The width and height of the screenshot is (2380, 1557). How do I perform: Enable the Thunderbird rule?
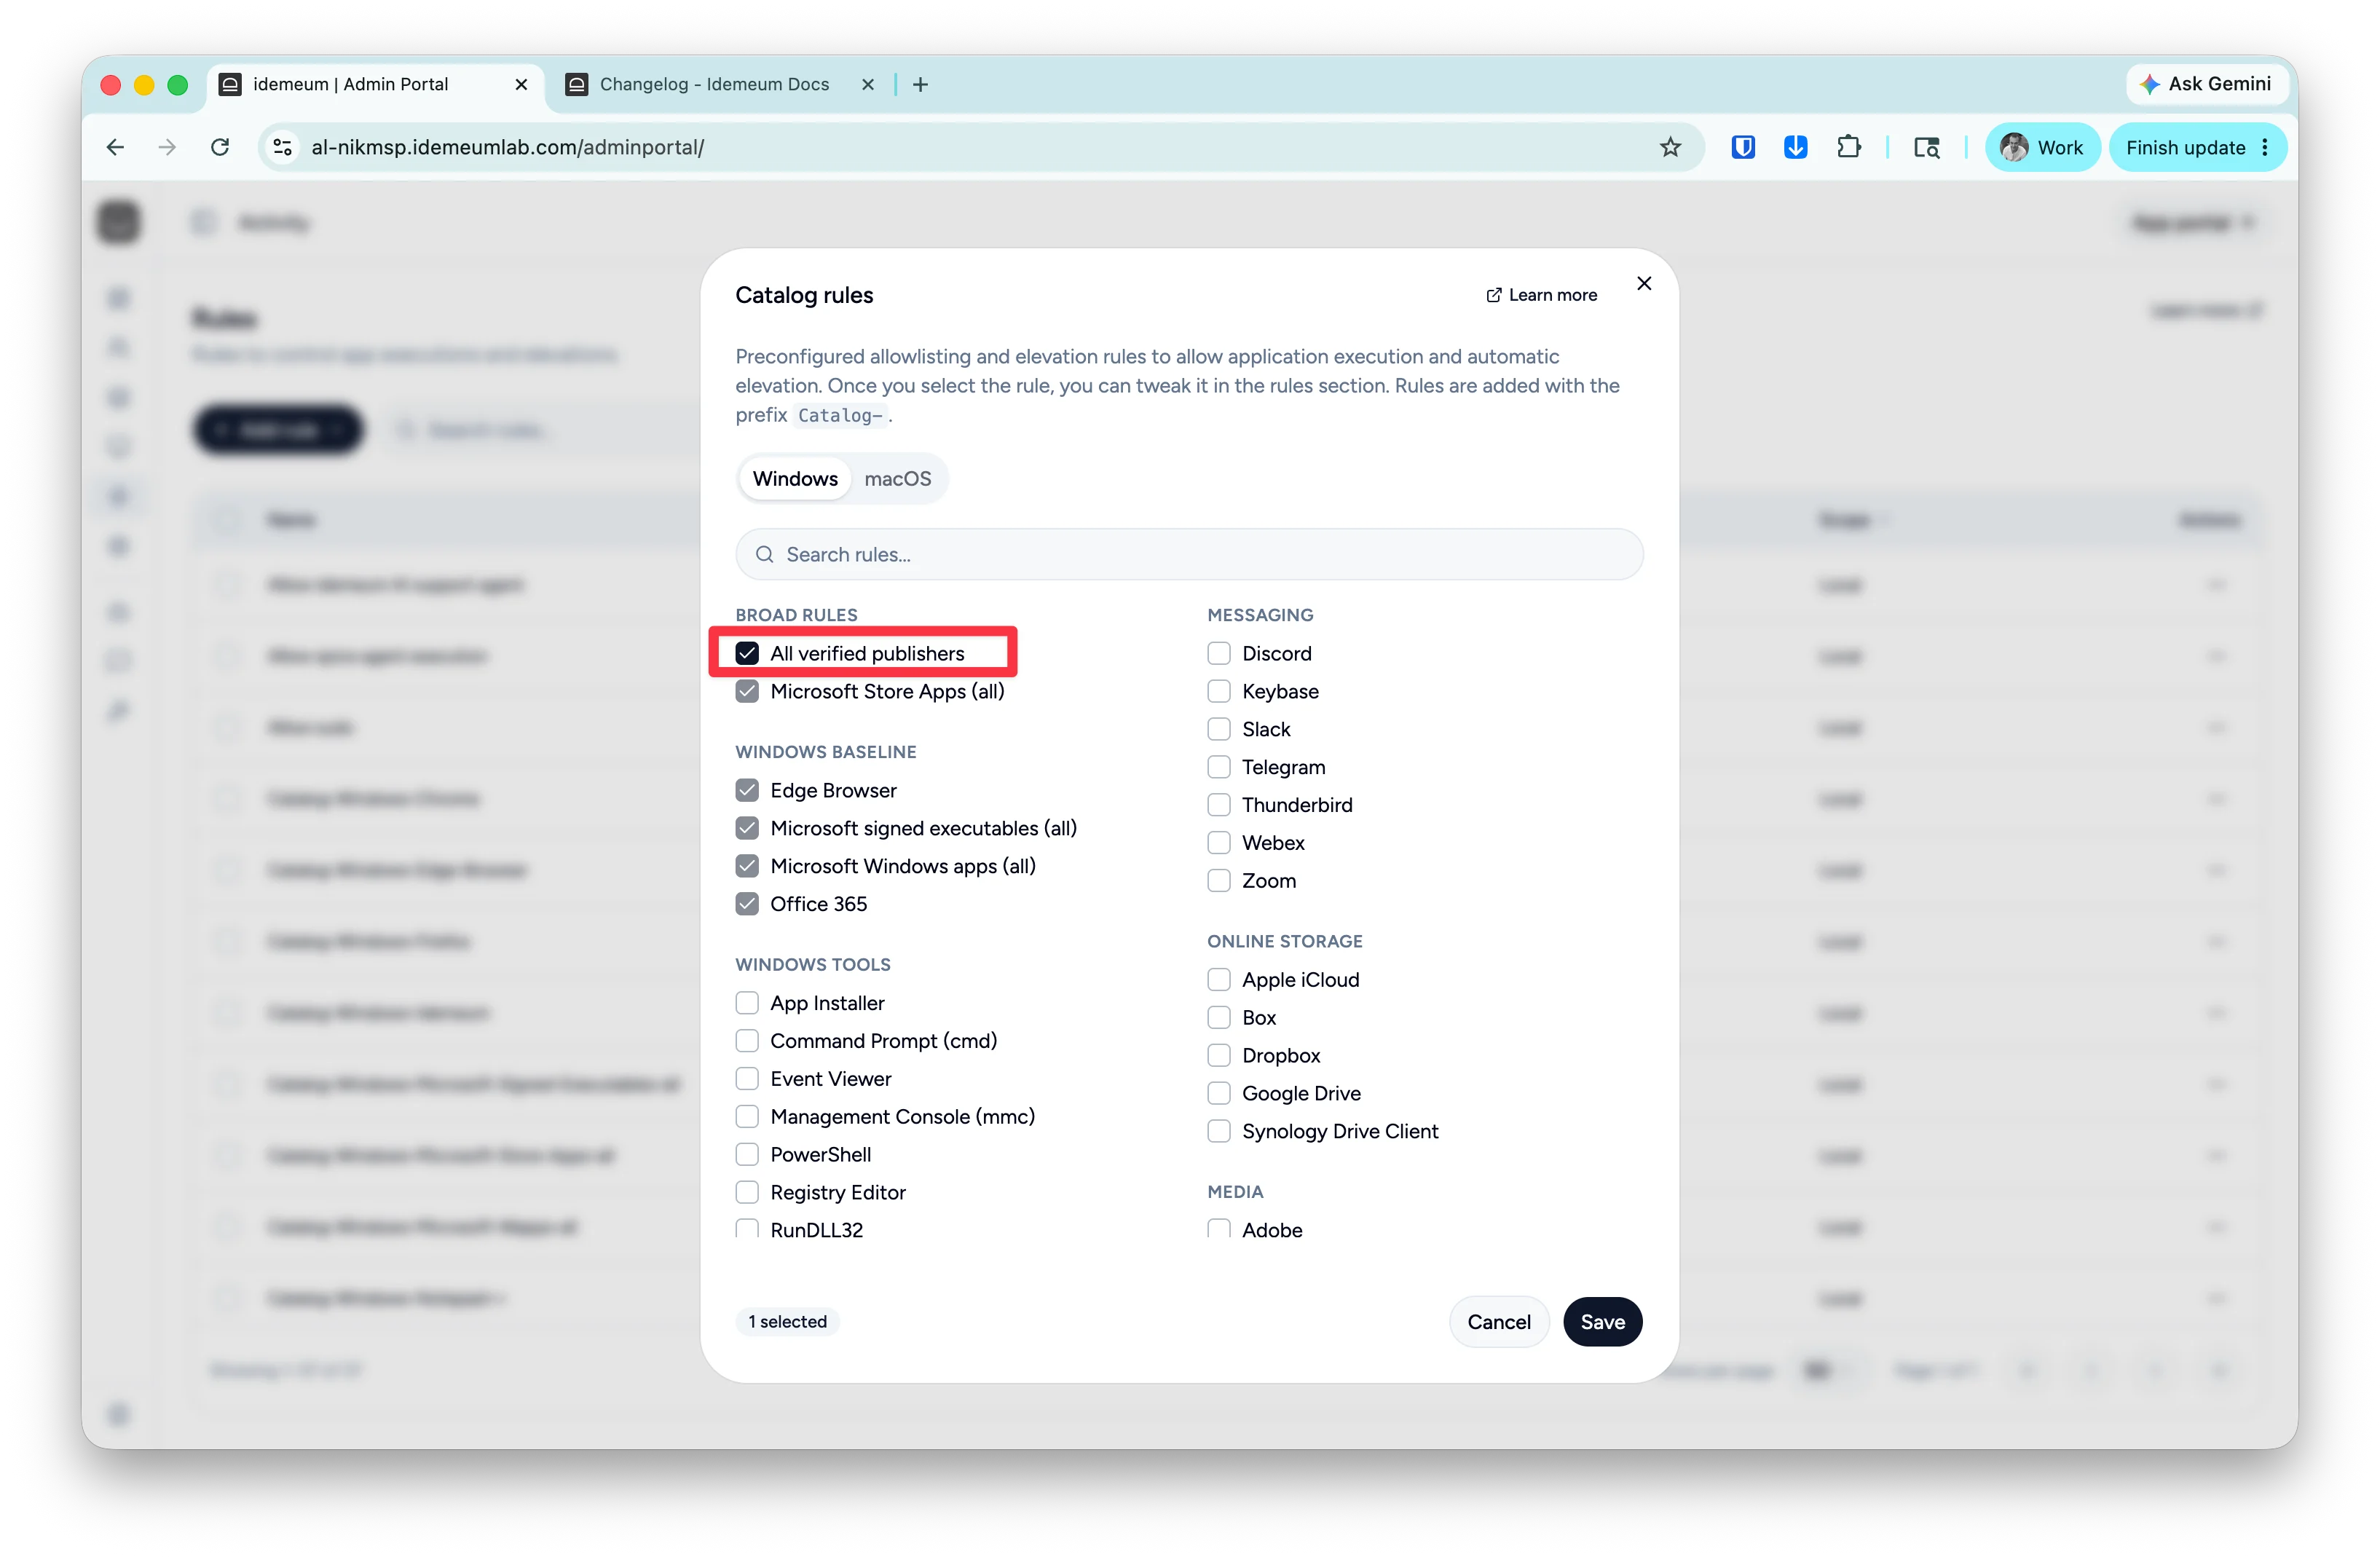(x=1219, y=805)
